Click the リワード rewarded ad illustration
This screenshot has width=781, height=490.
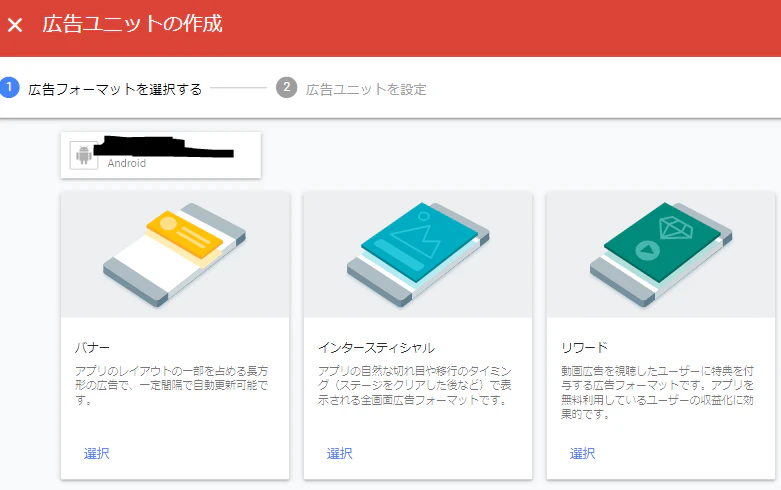[x=661, y=254]
